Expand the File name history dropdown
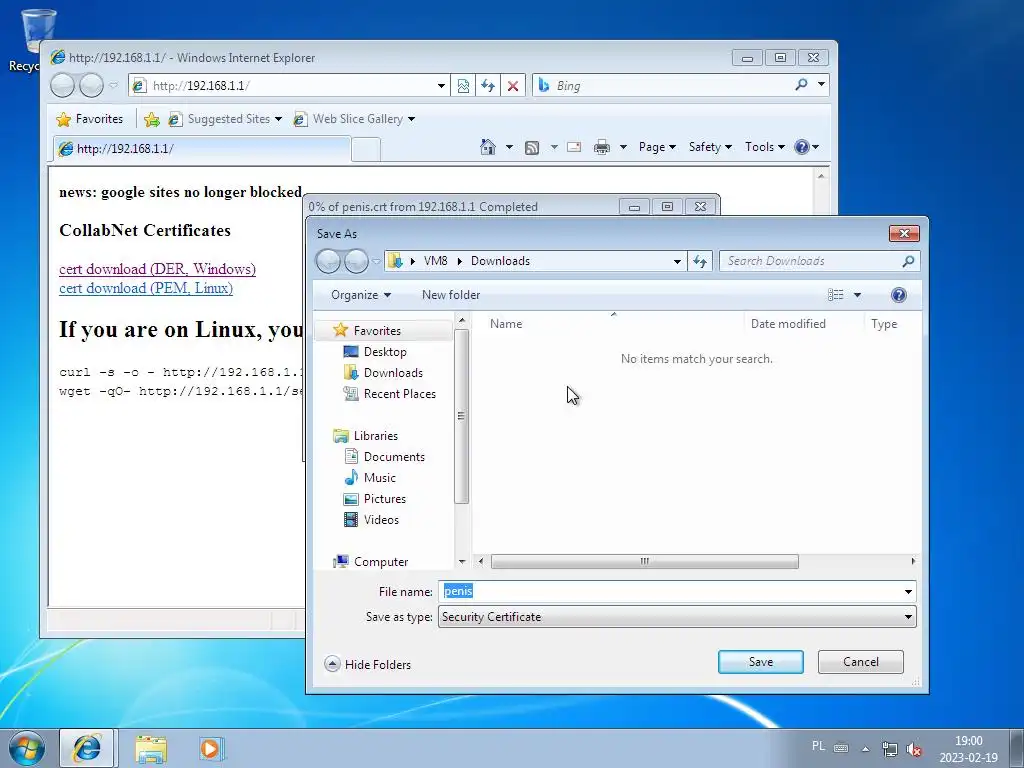 click(x=908, y=592)
